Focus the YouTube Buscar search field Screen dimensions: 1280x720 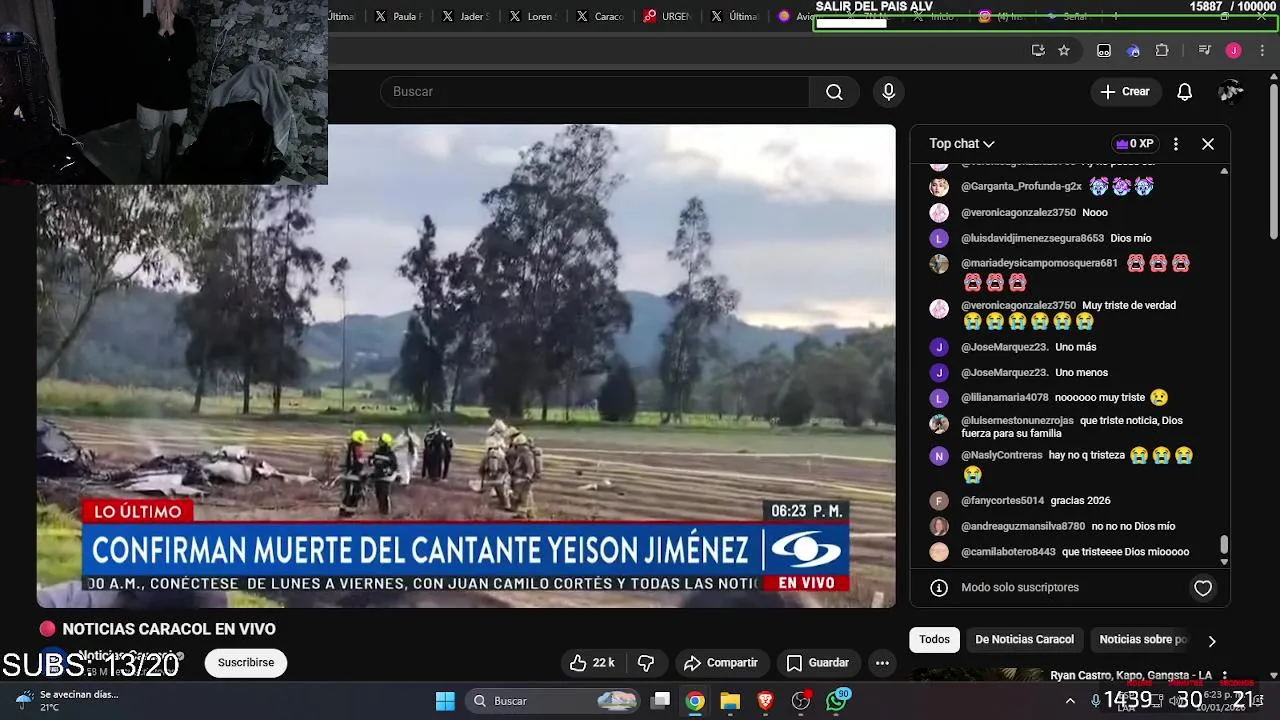click(x=594, y=92)
